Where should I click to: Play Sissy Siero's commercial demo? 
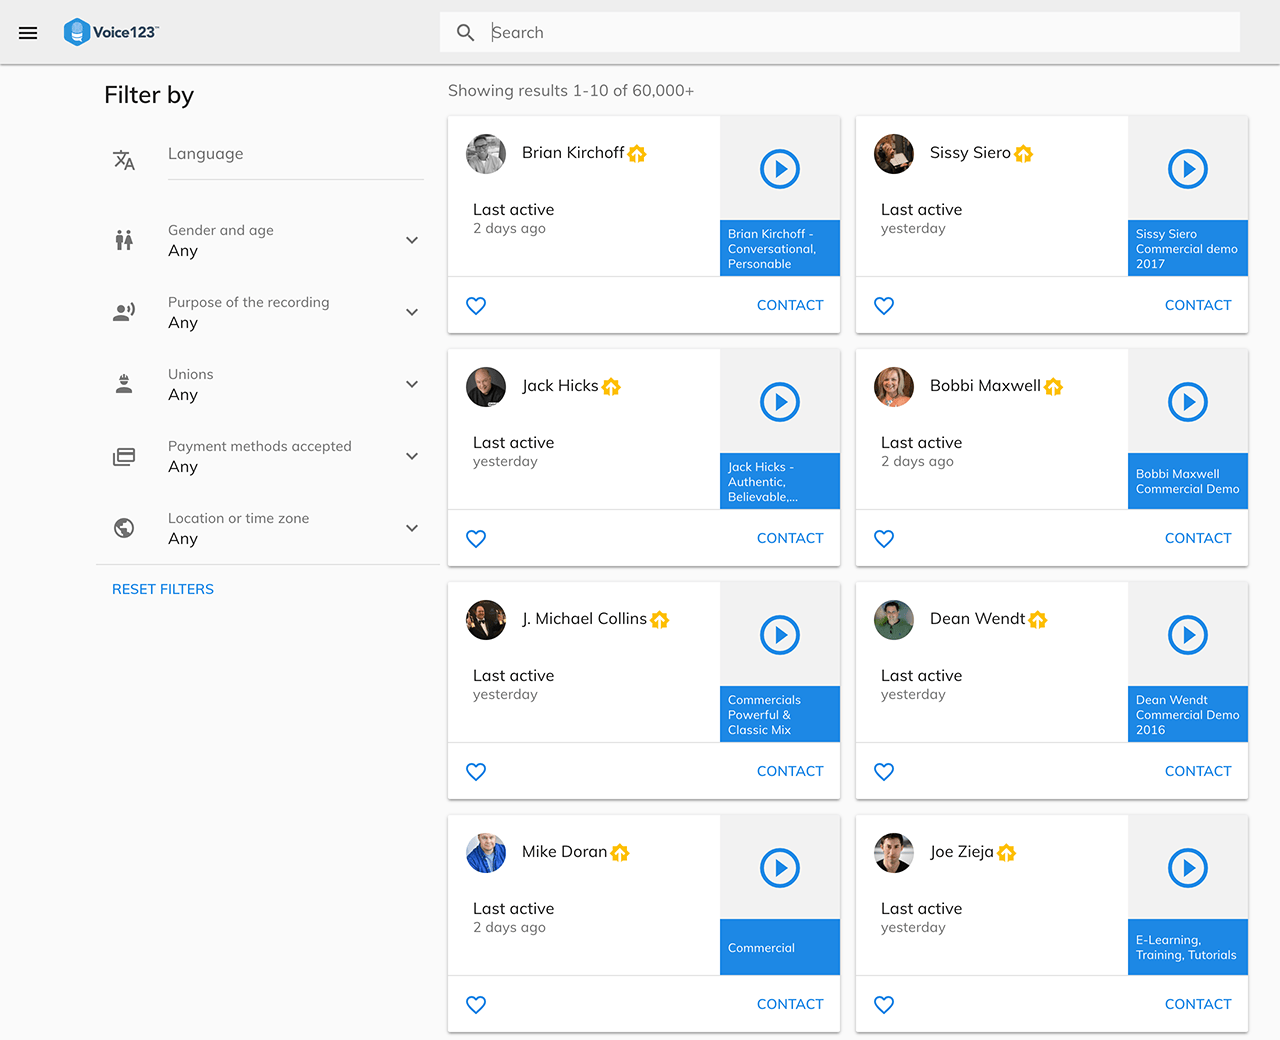click(x=1188, y=169)
